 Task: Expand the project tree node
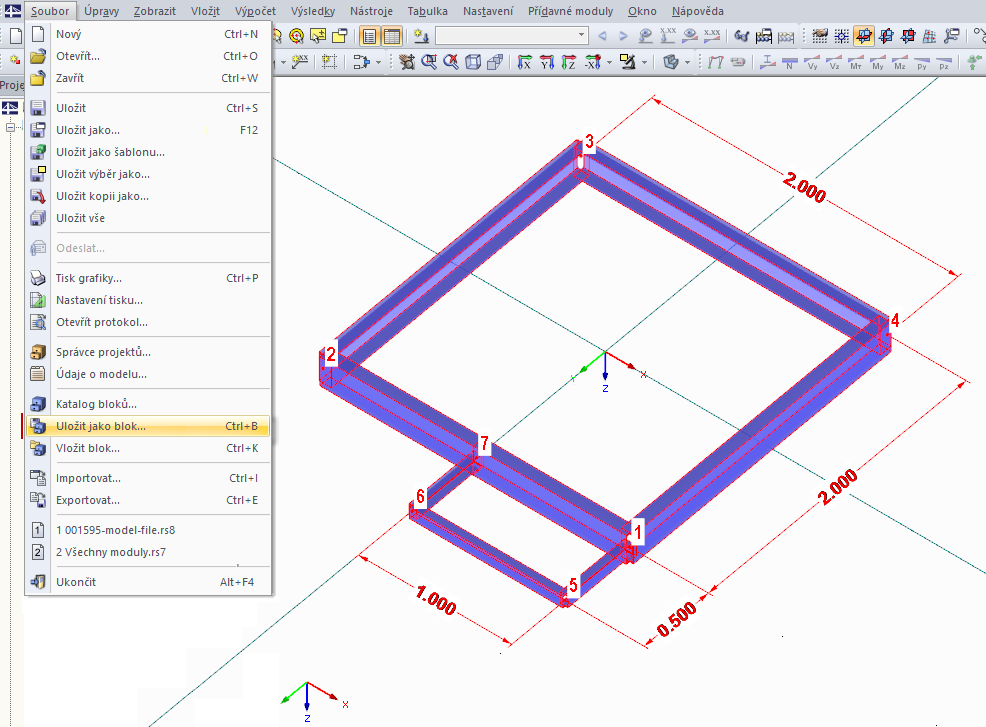click(10, 128)
